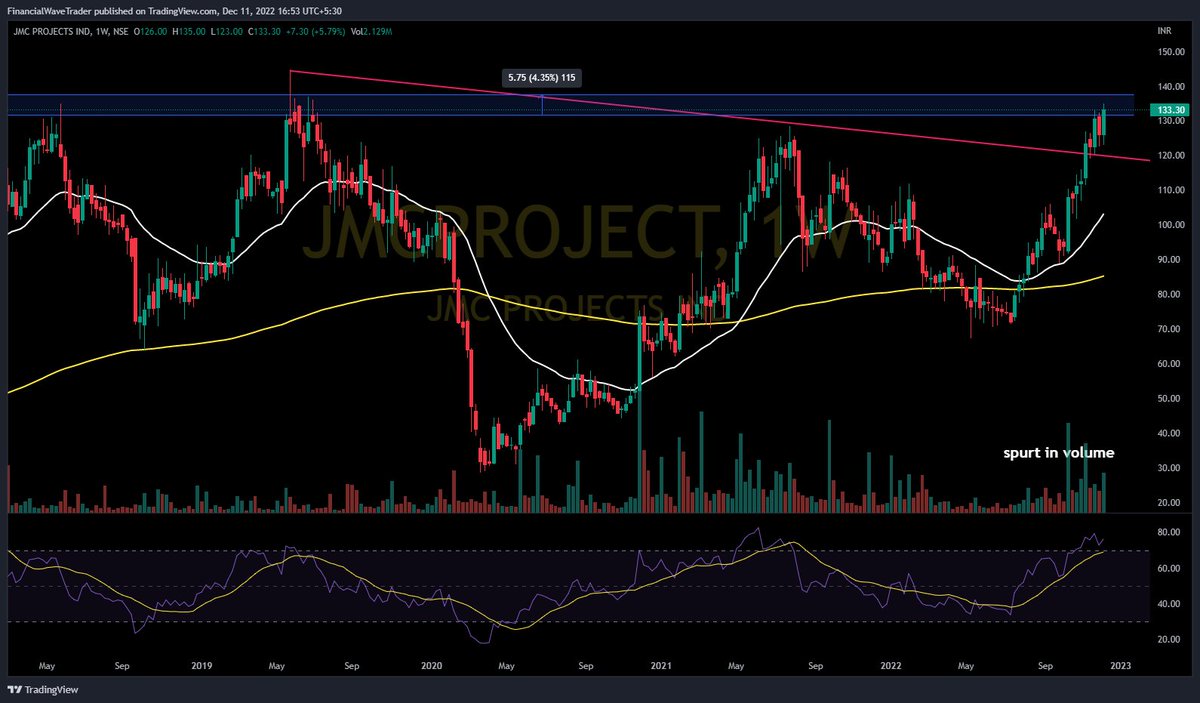Screen dimensions: 1200x703
Task: Click the 2020 label on the time axis
Action: coord(431,664)
